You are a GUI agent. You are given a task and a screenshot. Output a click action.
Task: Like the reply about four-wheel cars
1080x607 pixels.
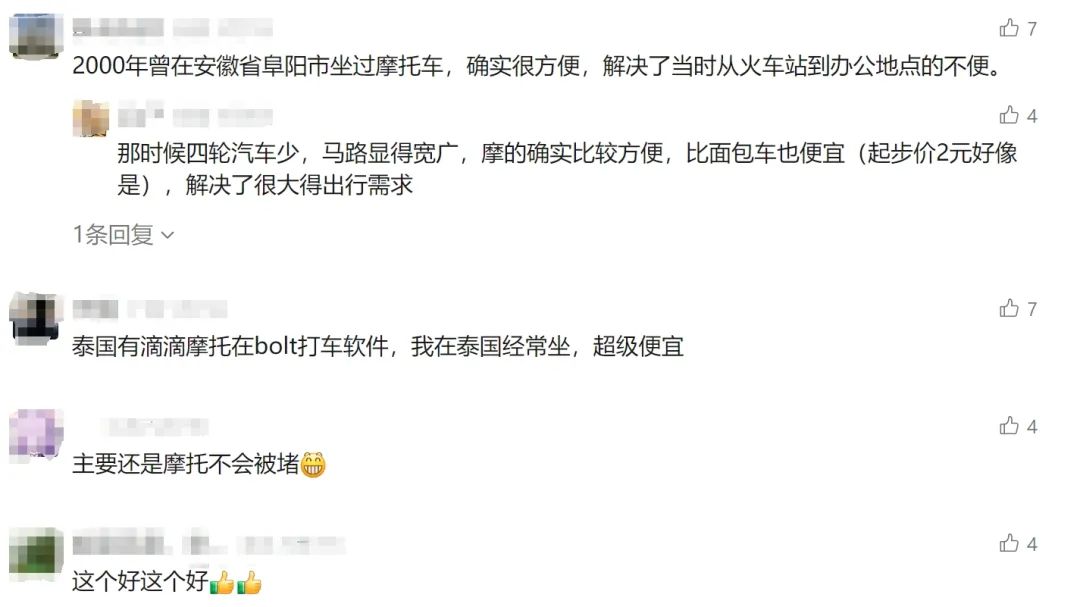click(x=1009, y=115)
